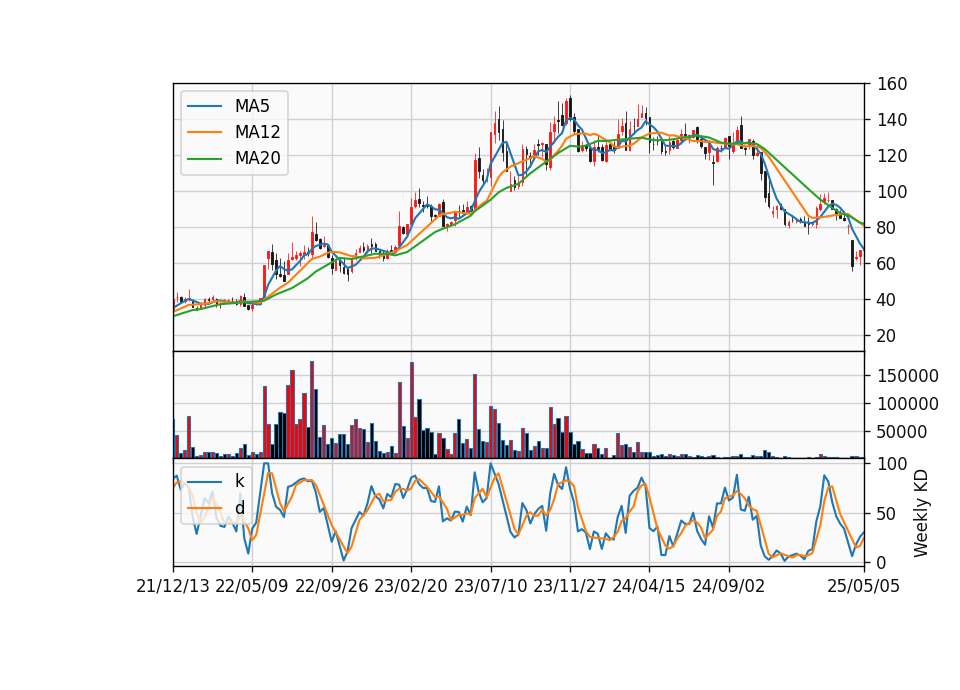The height and width of the screenshot is (690, 960).
Task: Click the 23/07/10 date tick label
Action: tap(490, 586)
